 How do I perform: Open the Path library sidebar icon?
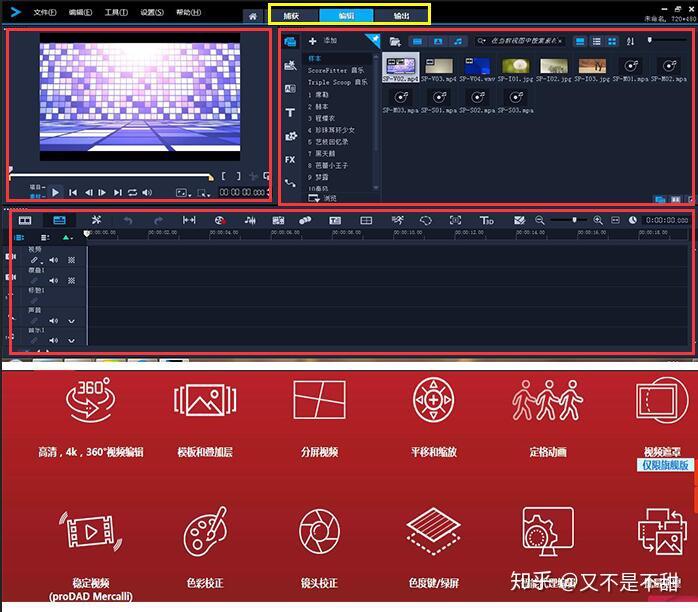(x=290, y=182)
